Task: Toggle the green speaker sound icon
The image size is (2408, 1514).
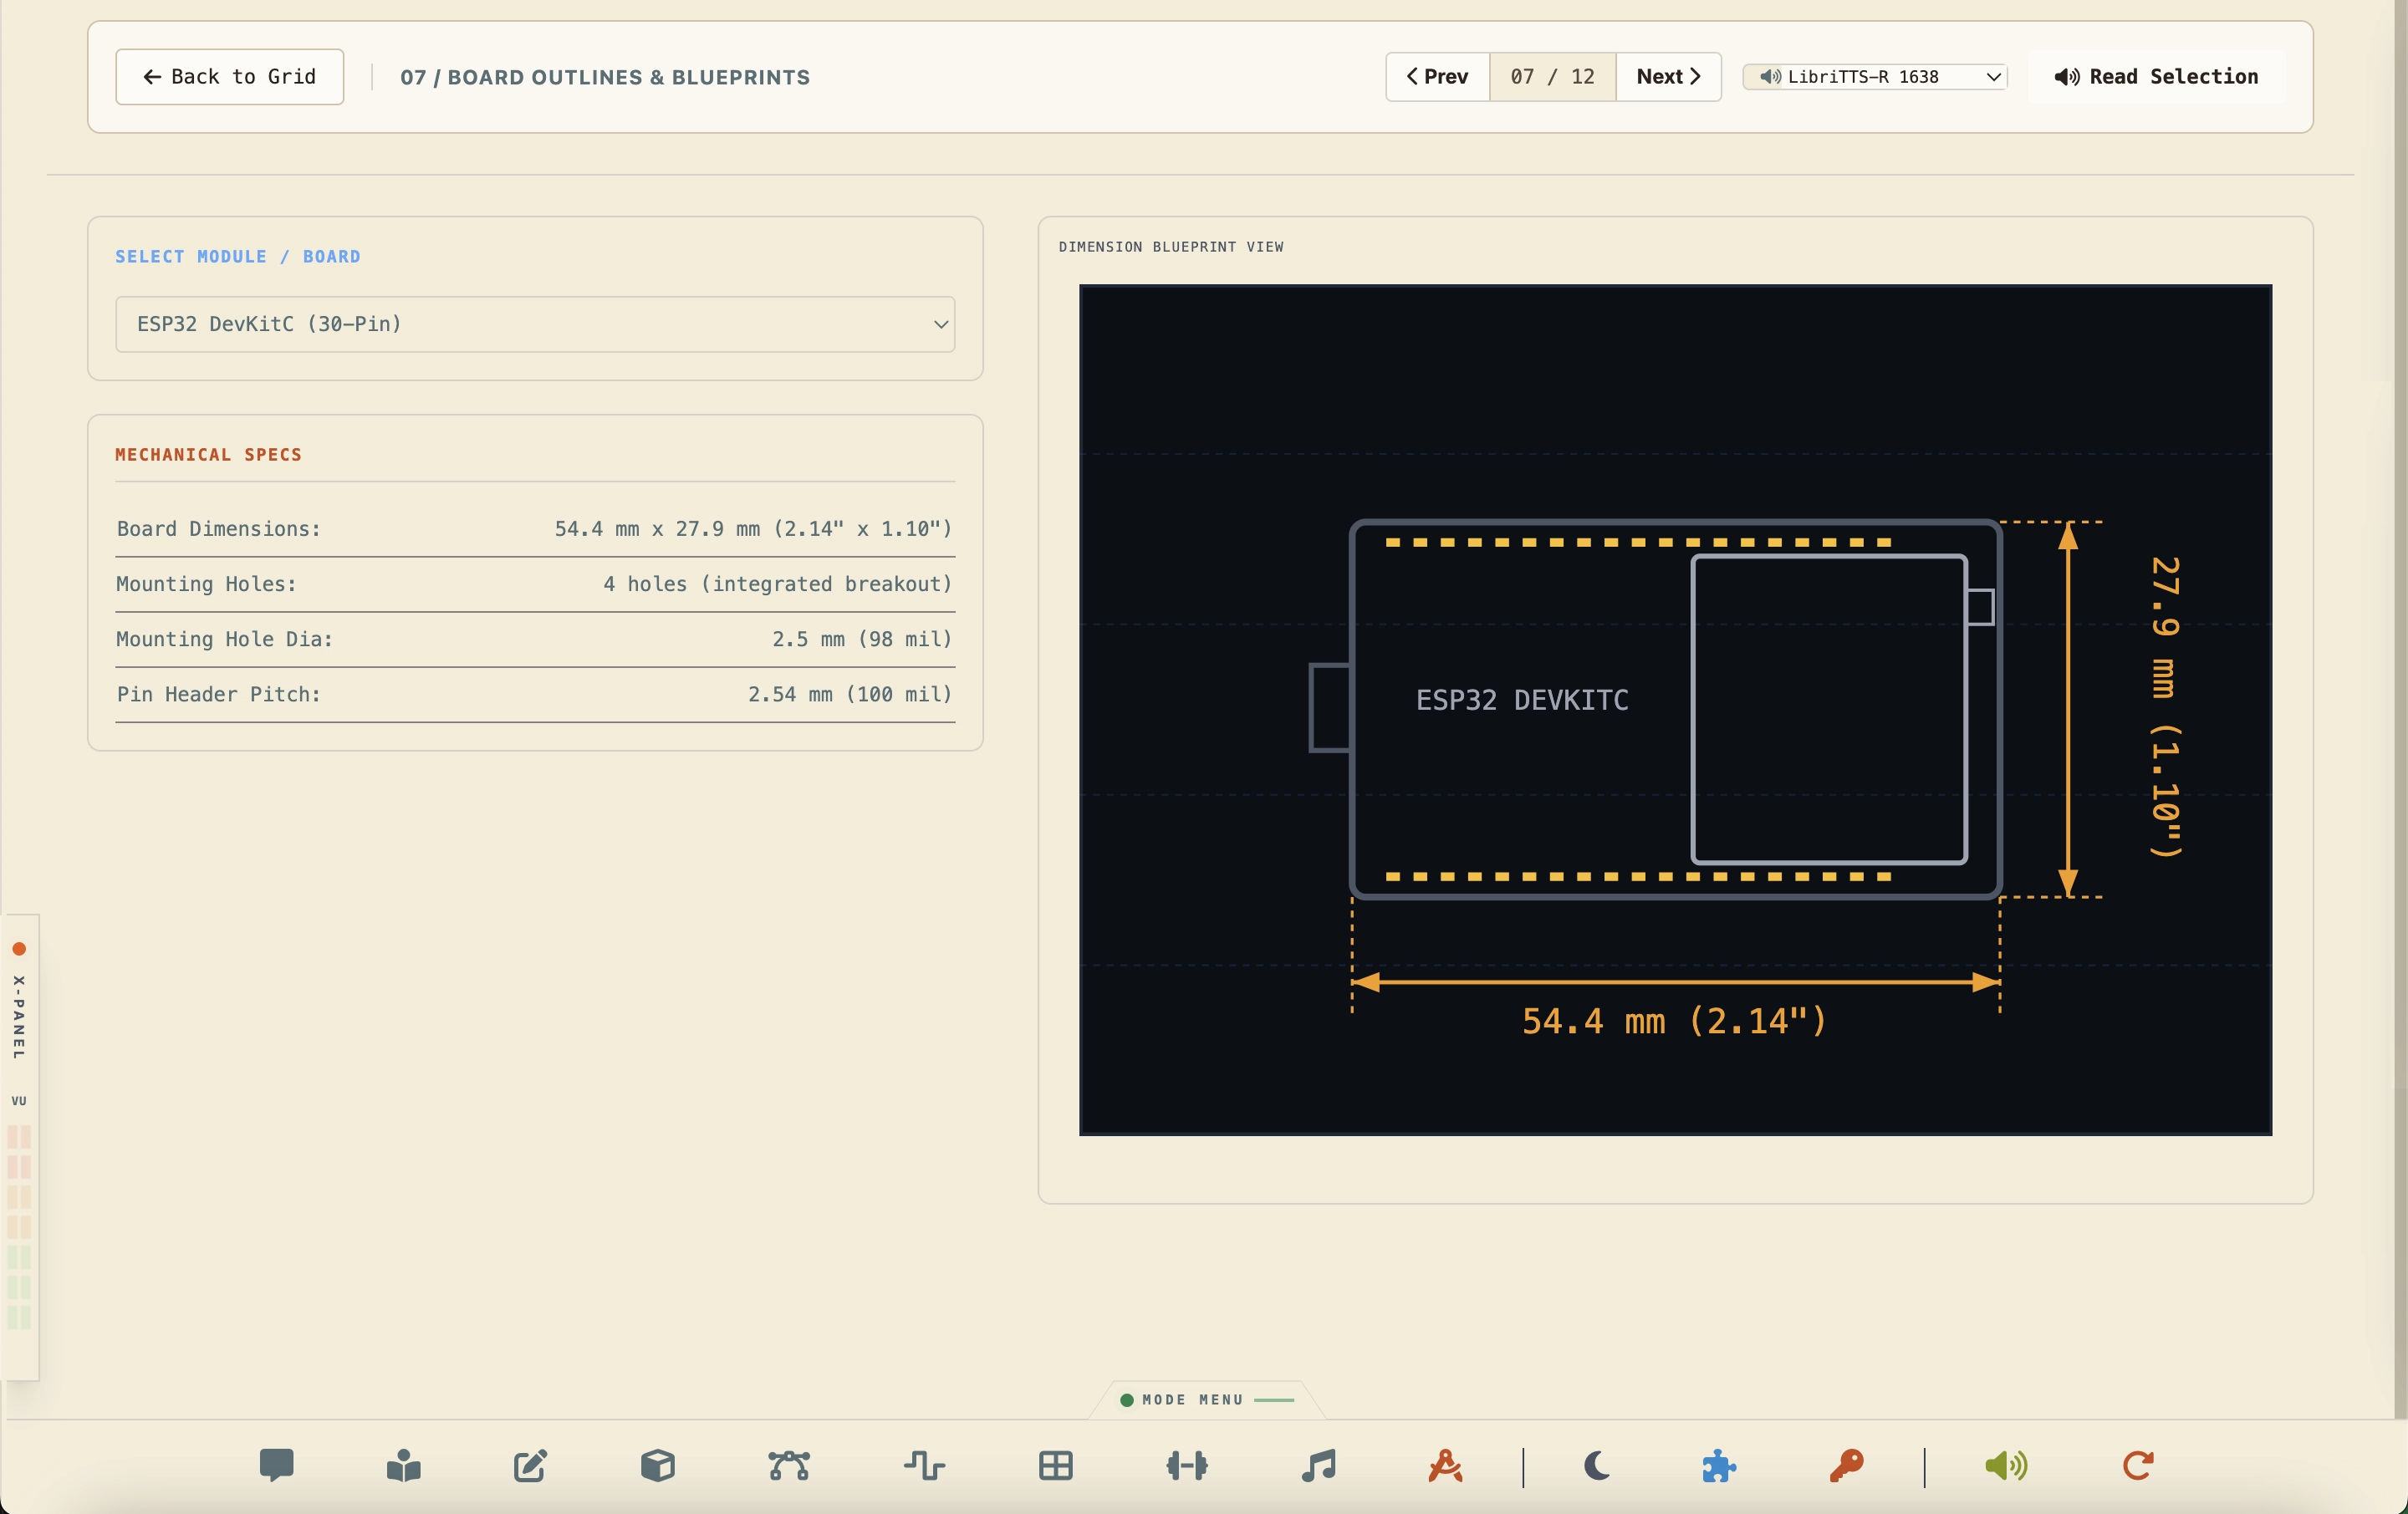Action: pyautogui.click(x=2005, y=1465)
